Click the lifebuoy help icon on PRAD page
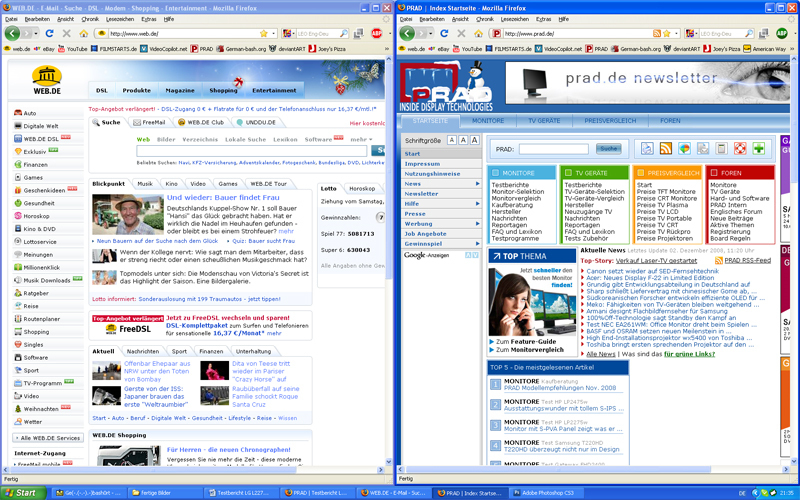Viewport: 800px width, 500px height. click(x=740, y=148)
